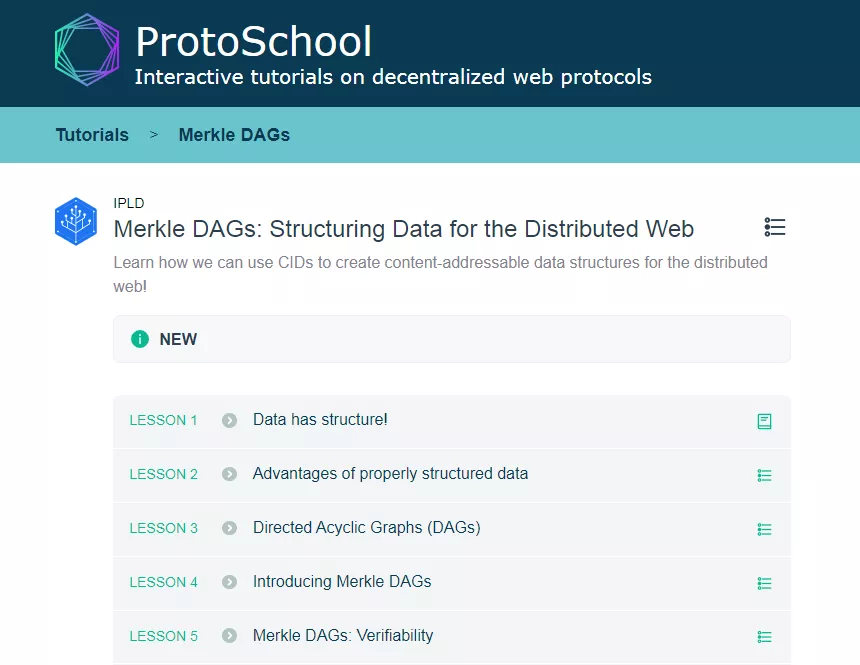This screenshot has height=665, width=860.
Task: Click the tutorial description about CIDs
Action: [440, 274]
